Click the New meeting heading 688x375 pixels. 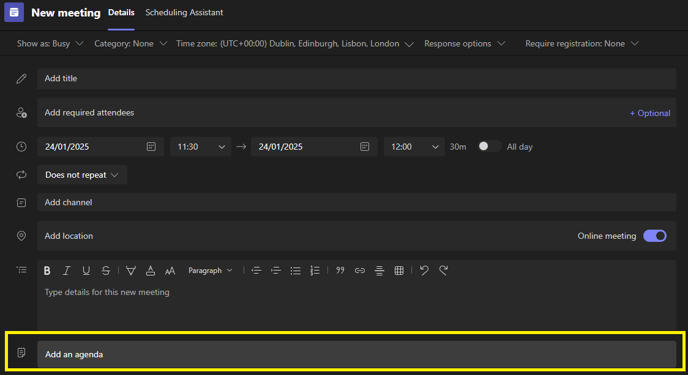66,13
